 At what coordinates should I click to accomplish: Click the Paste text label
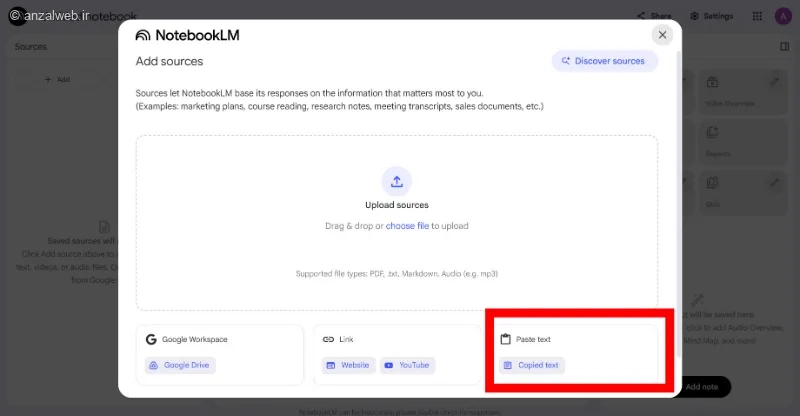coord(533,339)
